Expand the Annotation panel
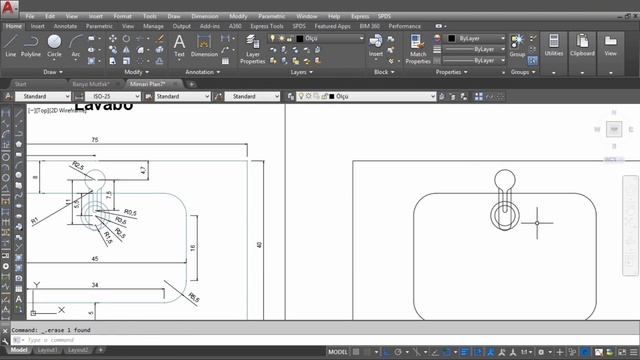Image resolution: width=640 pixels, height=360 pixels. (x=202, y=72)
